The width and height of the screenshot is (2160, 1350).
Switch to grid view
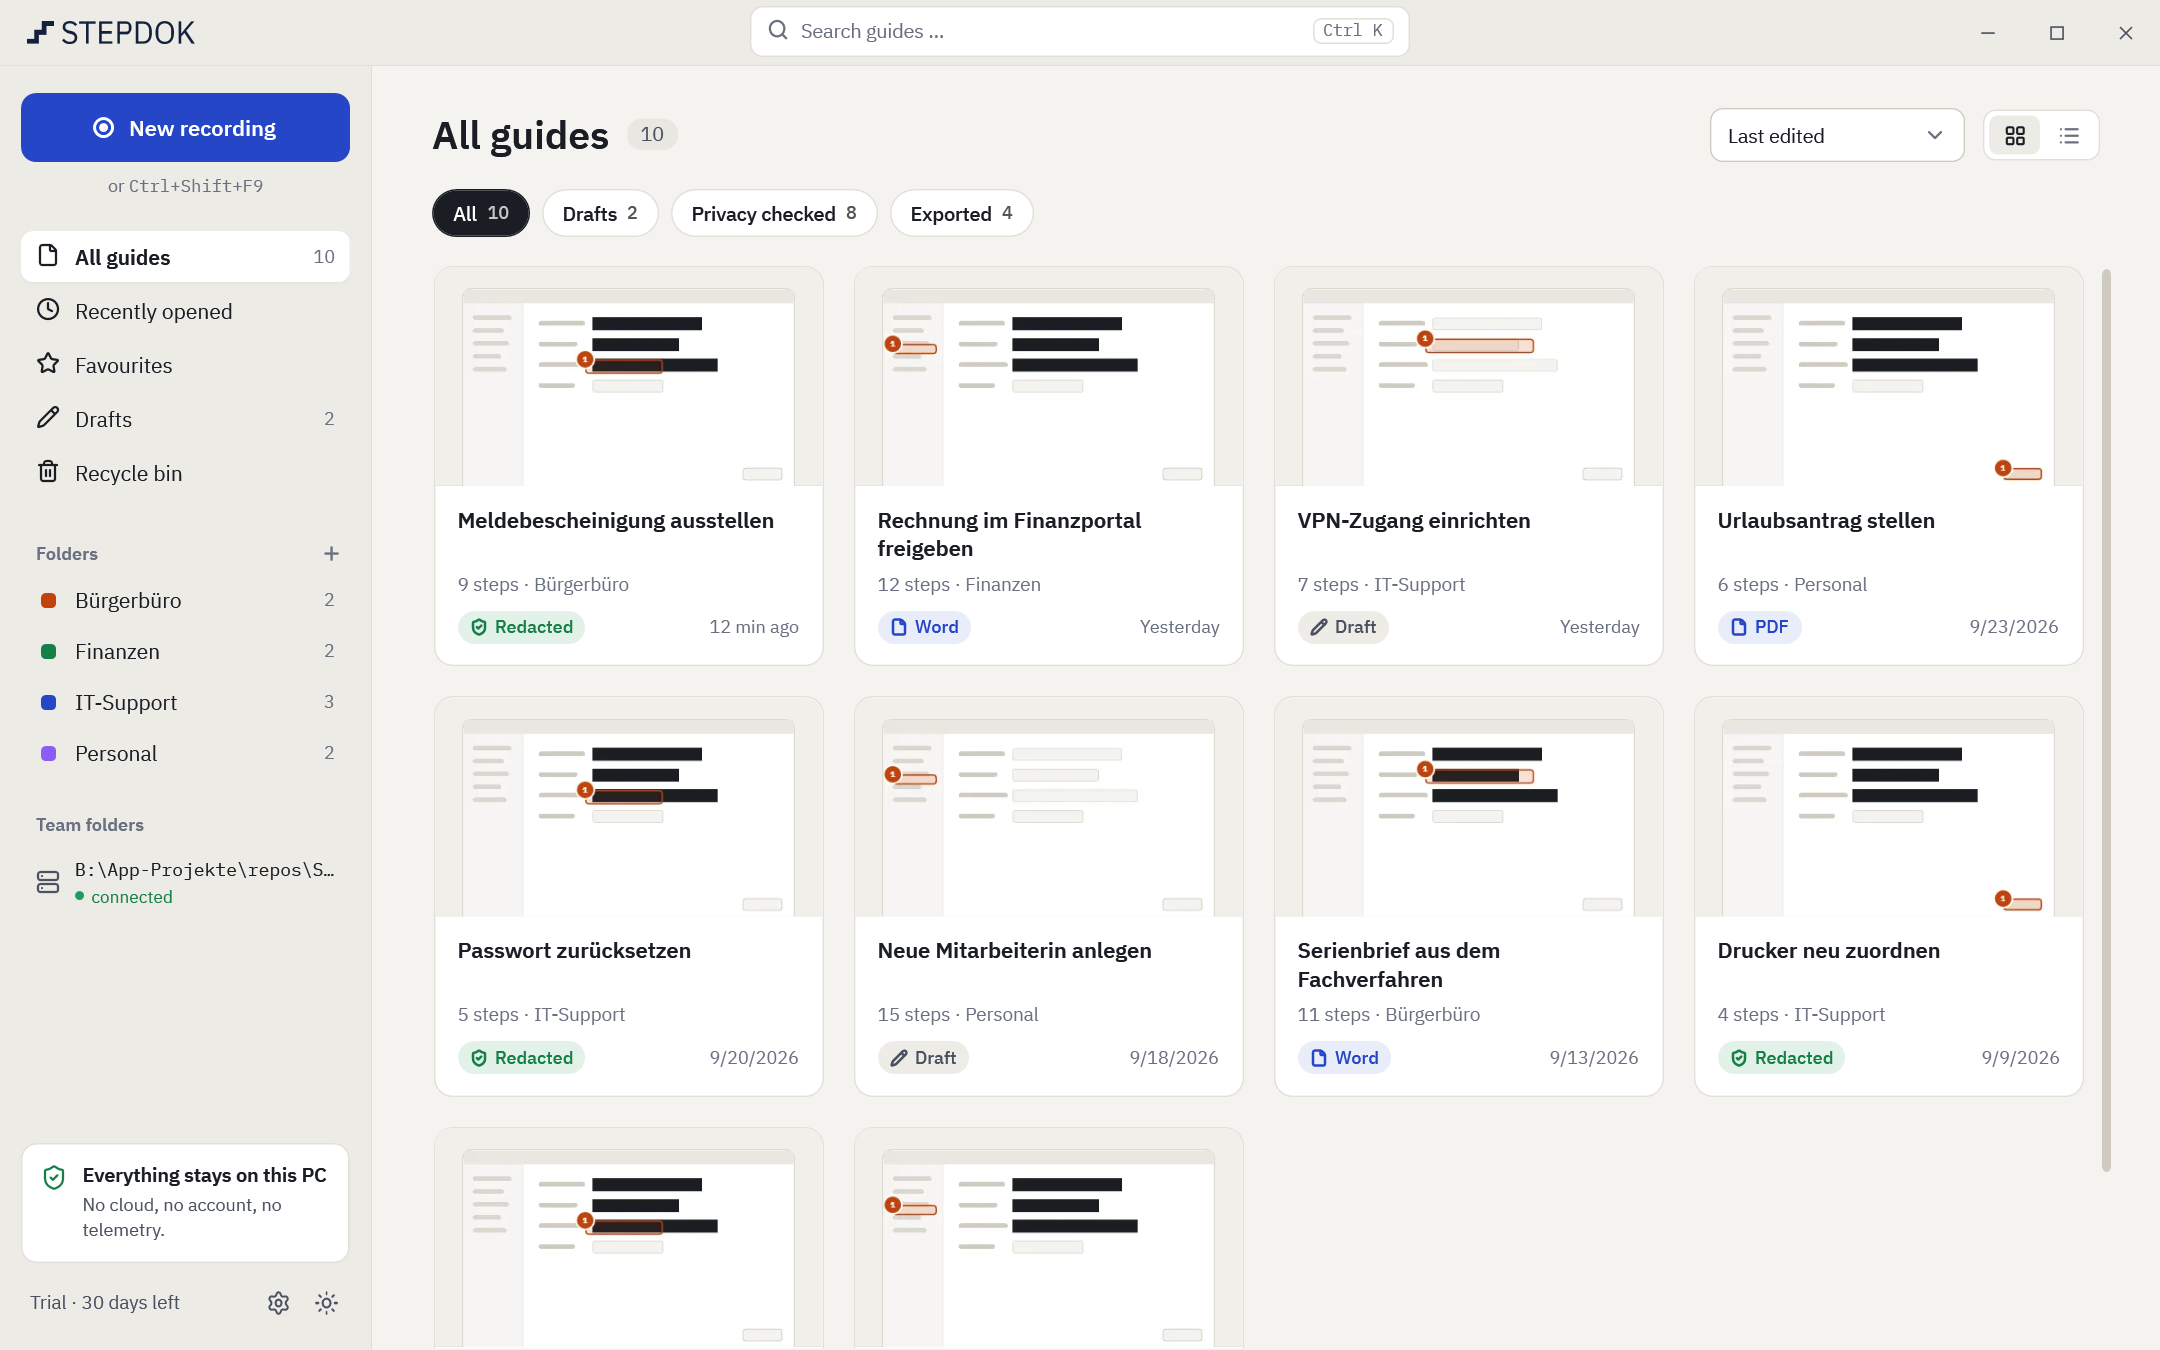2015,135
